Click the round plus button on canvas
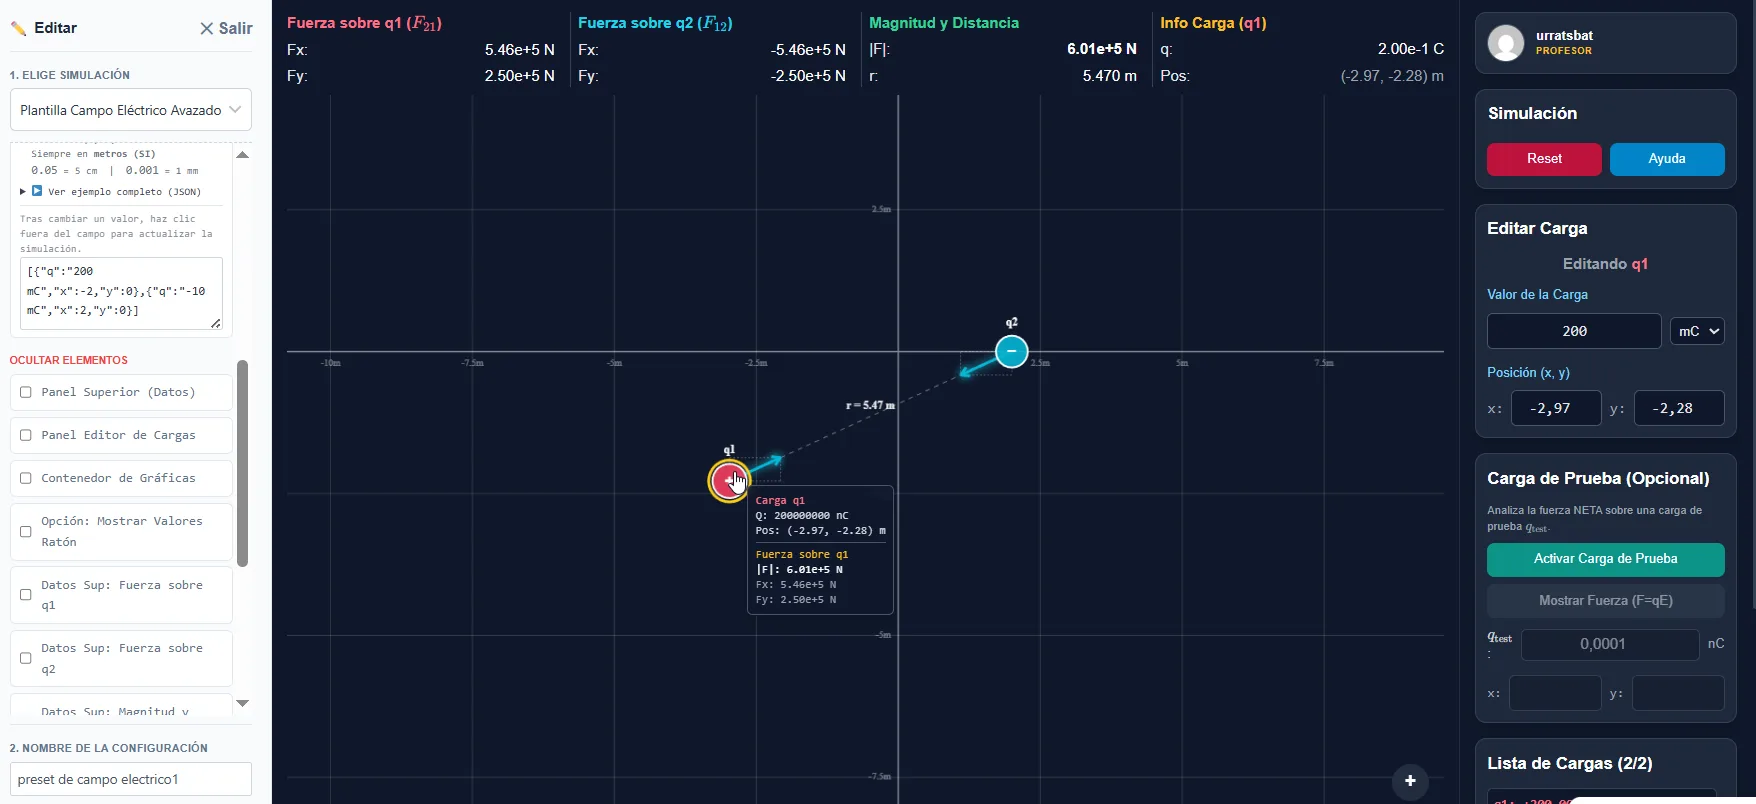Screen dimensions: 1756x804 (1410, 781)
